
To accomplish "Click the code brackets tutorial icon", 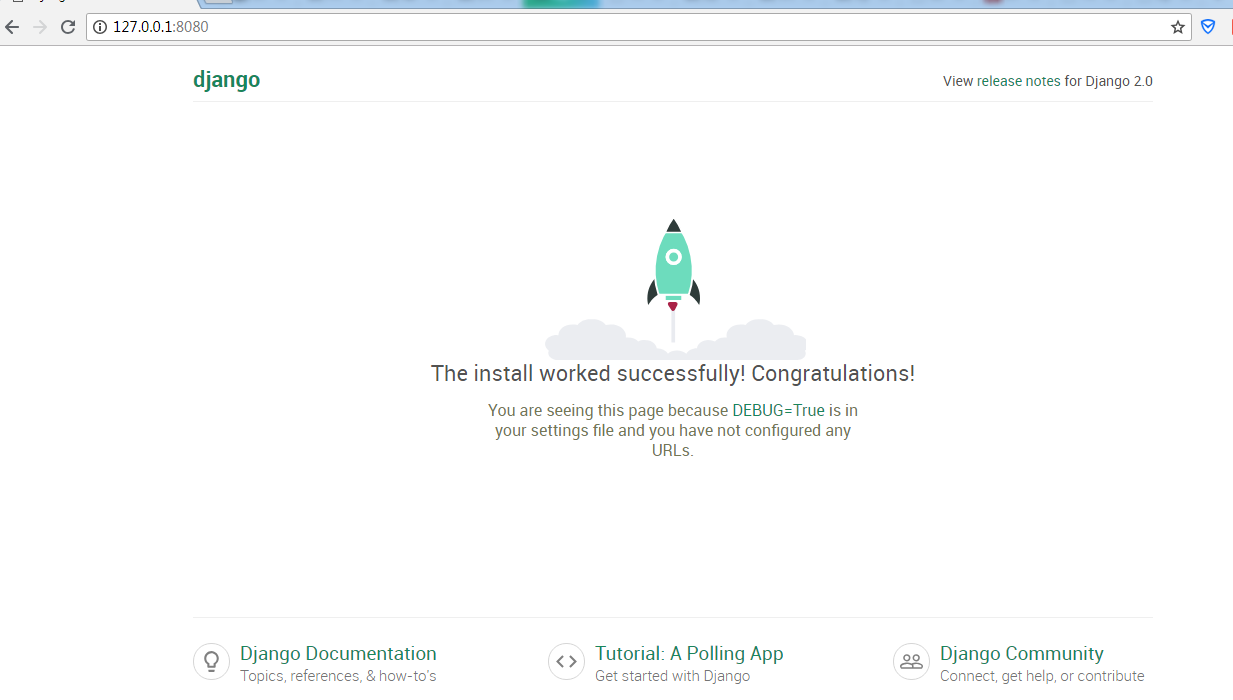I will tap(566, 661).
